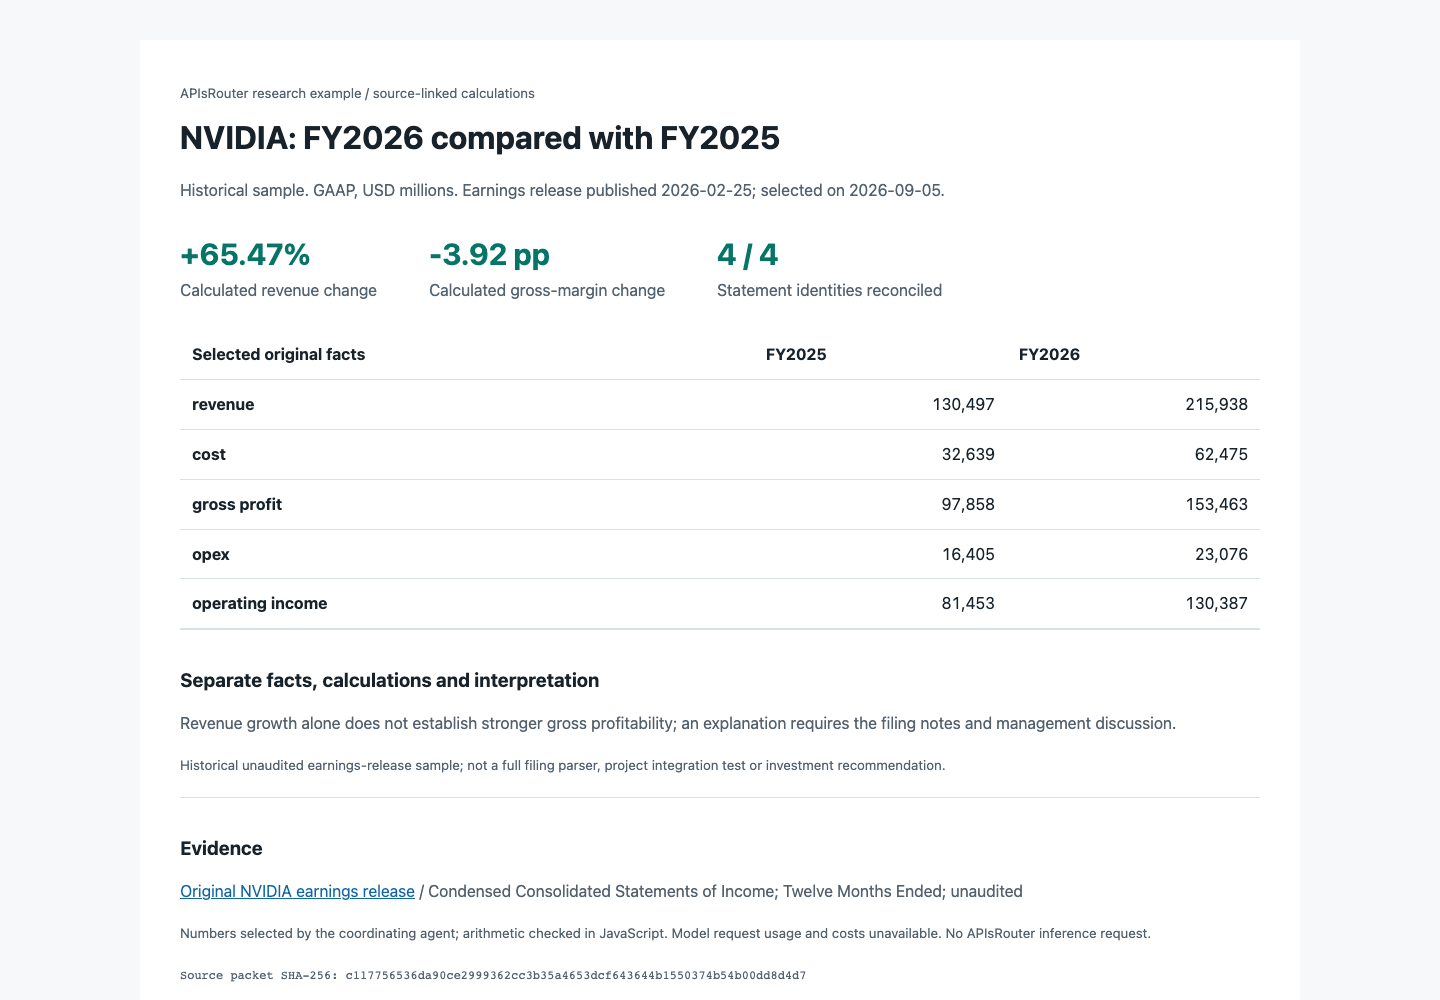1440x1000 pixels.
Task: Click the Statement identities reconciled label
Action: 829,290
